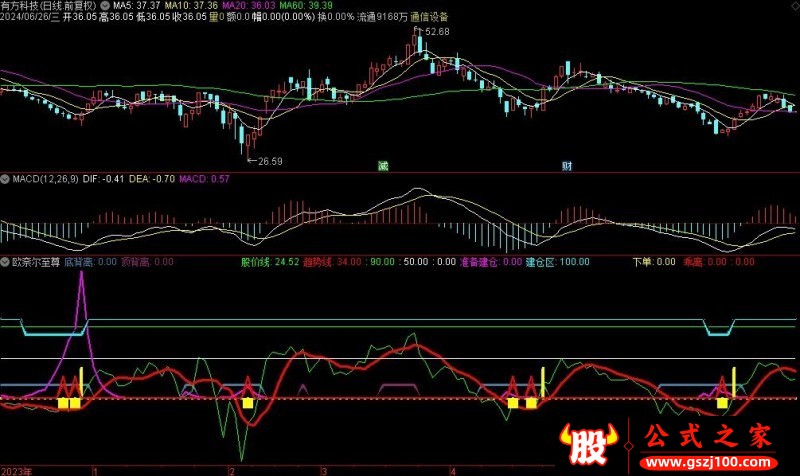Open the dropdown arrow beside 有方科技 title
This screenshot has width=800, height=476.
click(105, 6)
